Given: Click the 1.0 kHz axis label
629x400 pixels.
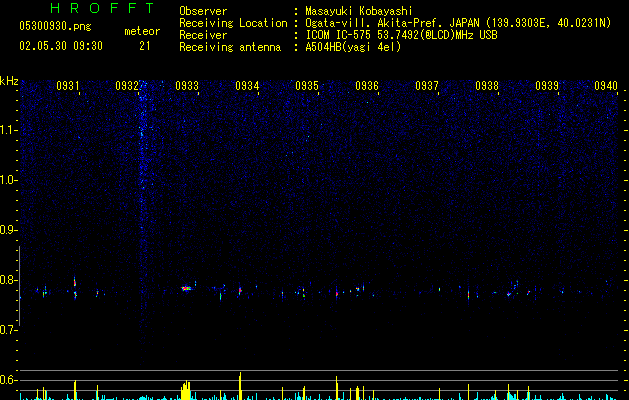Looking at the screenshot, I should (9, 180).
